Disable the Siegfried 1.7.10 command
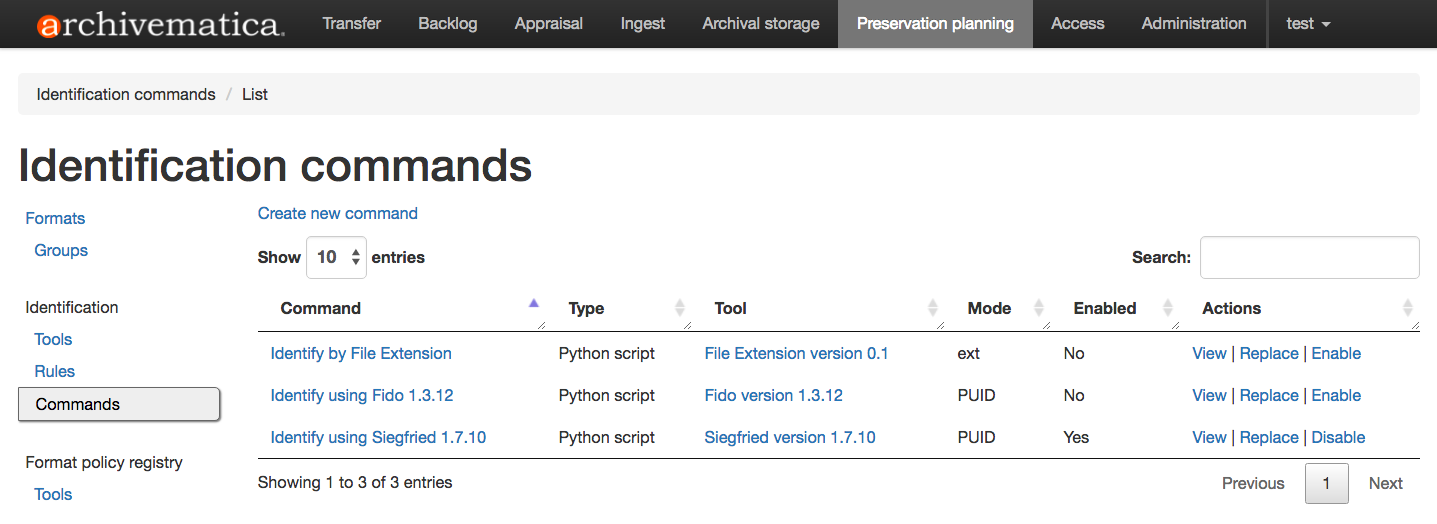Image resolution: width=1437 pixels, height=524 pixels. click(1338, 437)
